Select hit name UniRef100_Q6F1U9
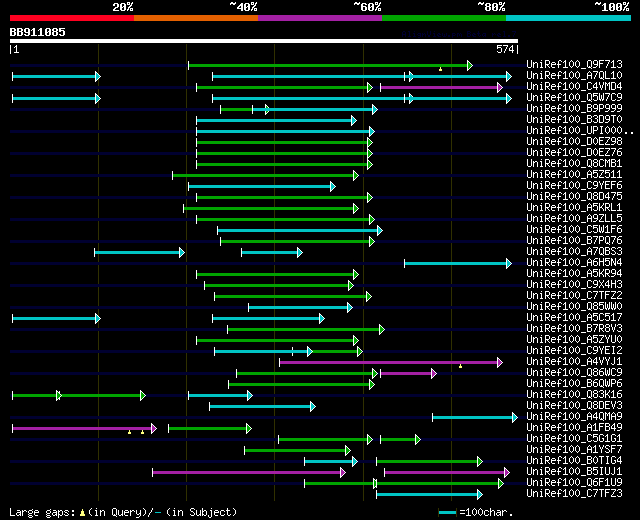640x520 pixels. click(x=574, y=483)
